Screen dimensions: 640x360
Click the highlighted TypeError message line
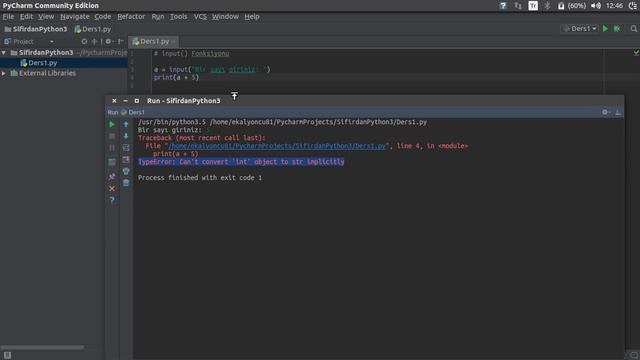(241, 162)
